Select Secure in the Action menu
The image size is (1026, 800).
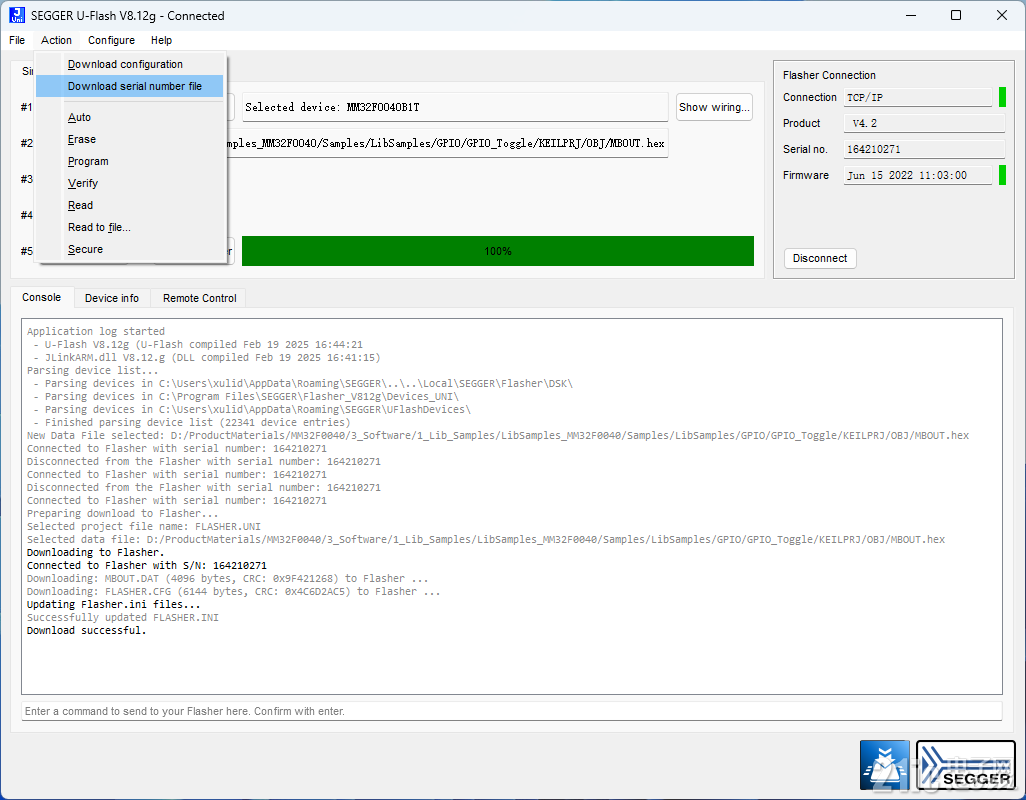pyautogui.click(x=130, y=249)
